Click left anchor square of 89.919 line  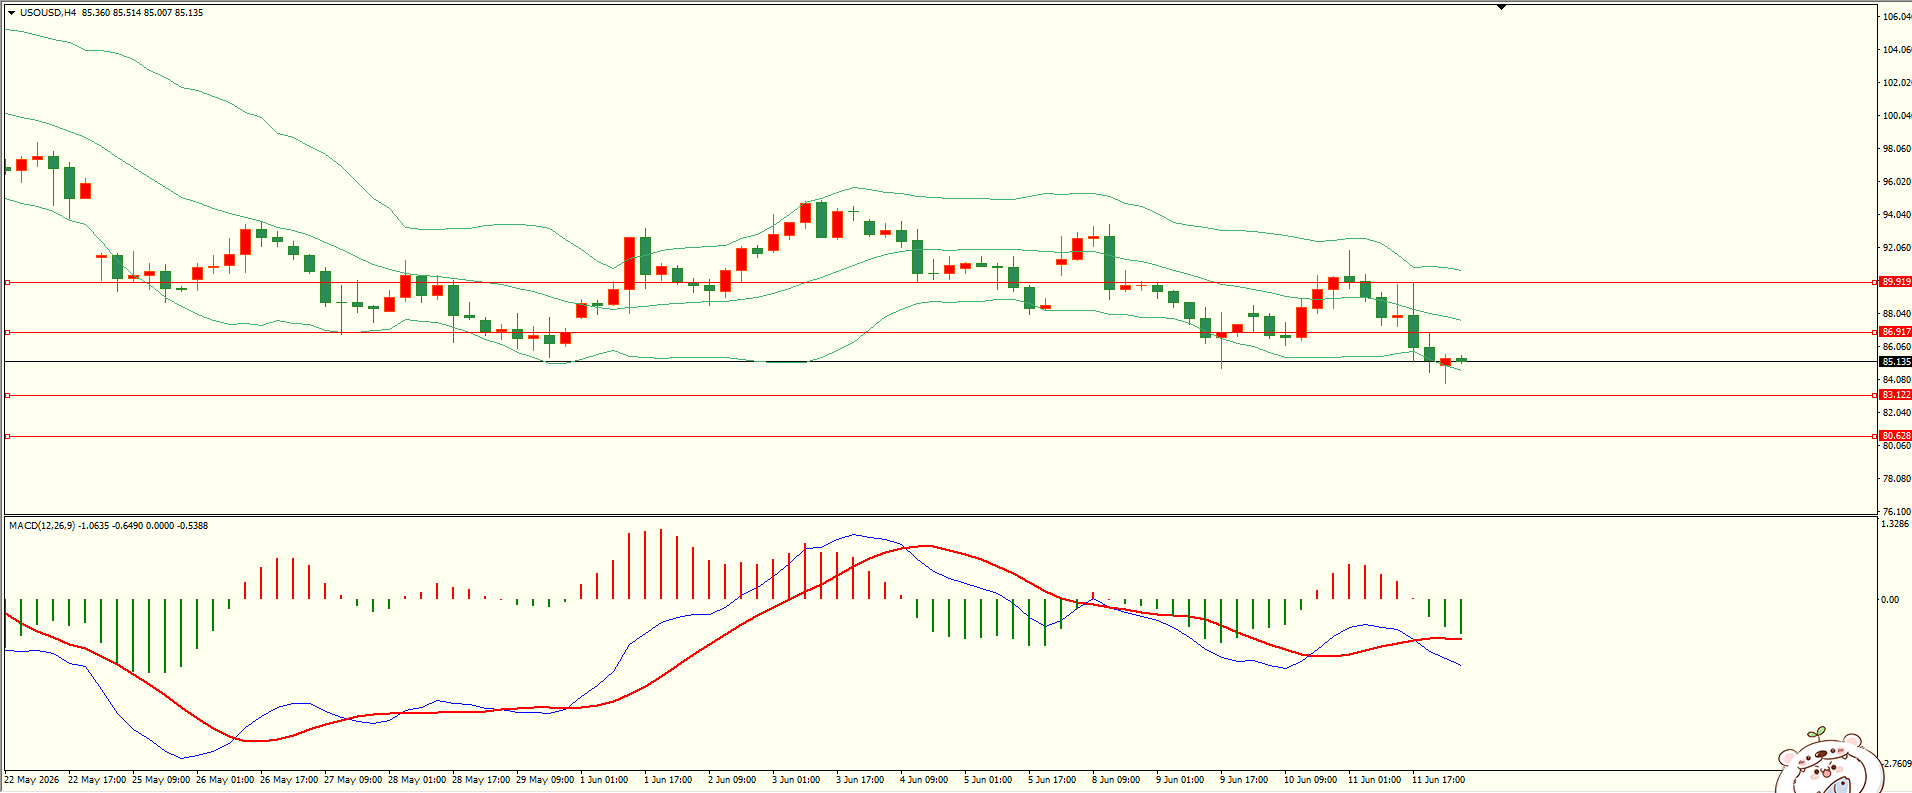pyautogui.click(x=8, y=283)
